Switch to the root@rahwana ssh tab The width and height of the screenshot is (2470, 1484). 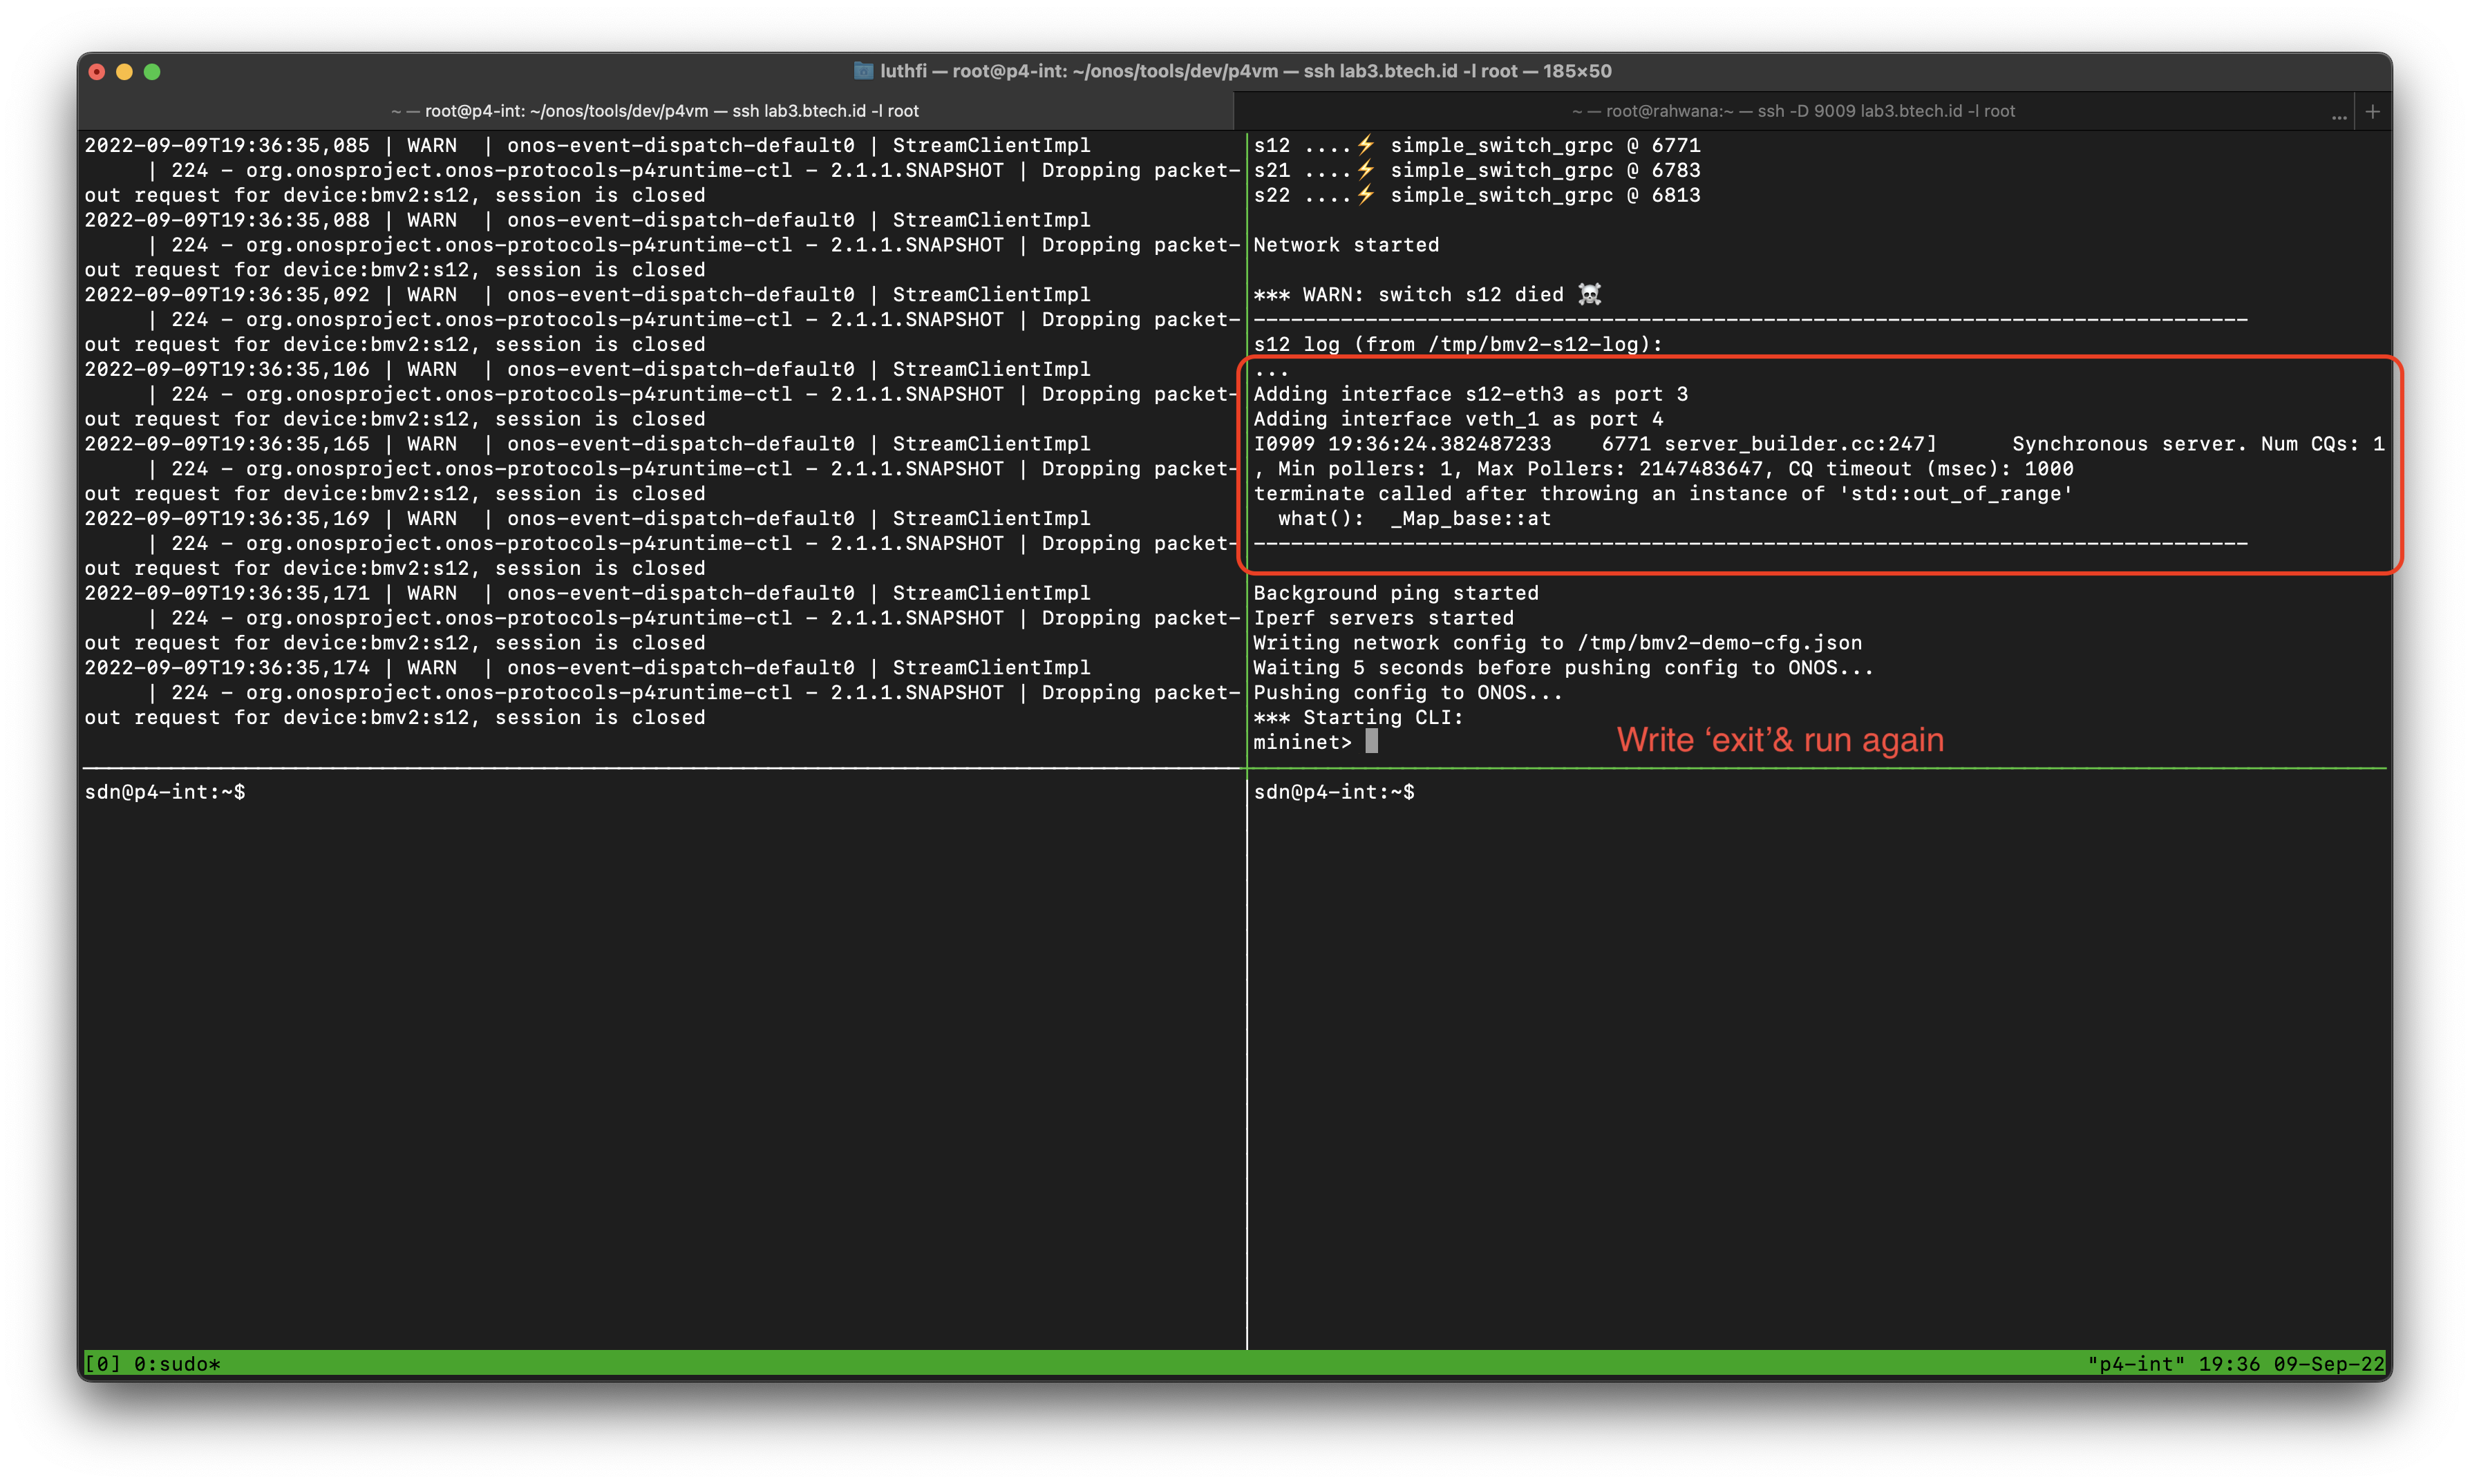coord(1792,111)
